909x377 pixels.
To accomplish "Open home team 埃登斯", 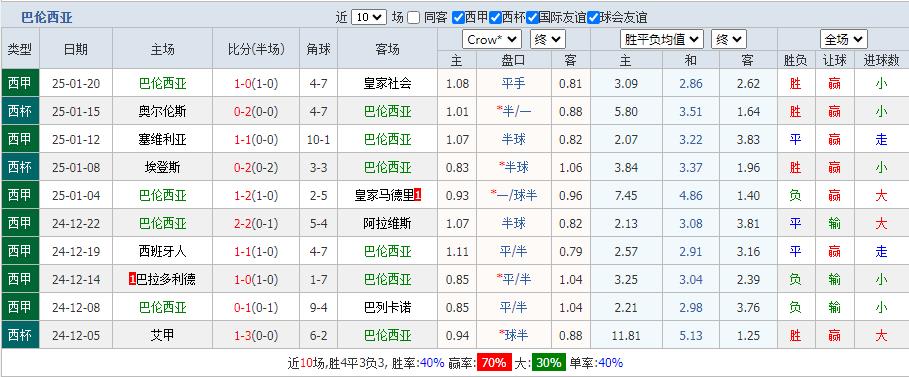I will (x=163, y=168).
